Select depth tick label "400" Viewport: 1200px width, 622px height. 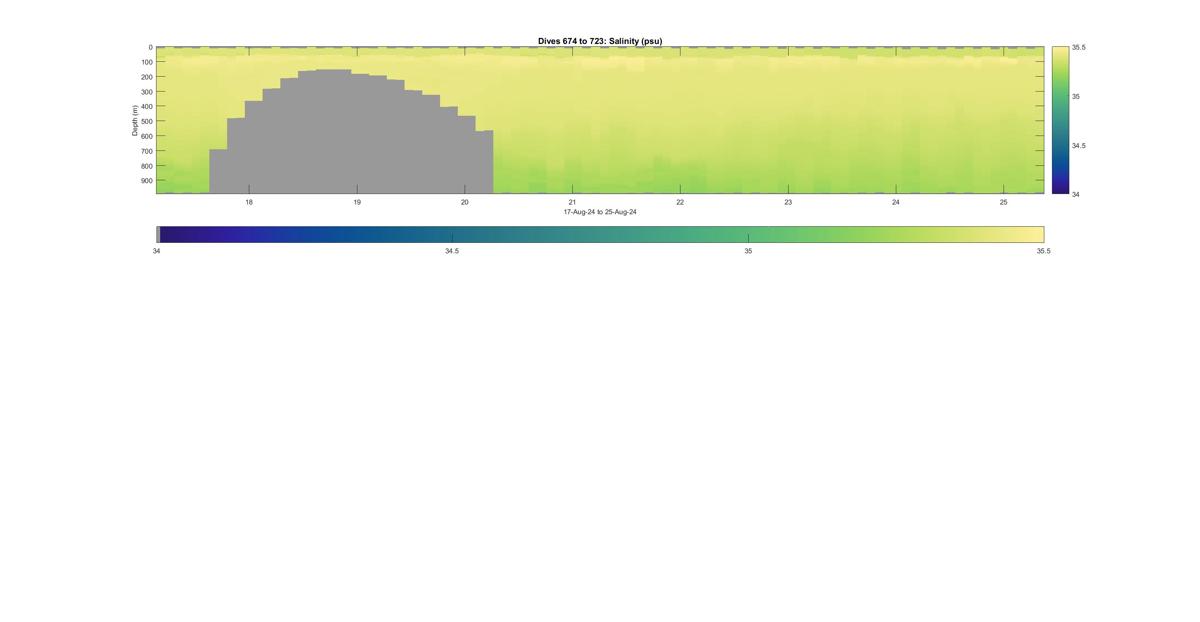[146, 107]
